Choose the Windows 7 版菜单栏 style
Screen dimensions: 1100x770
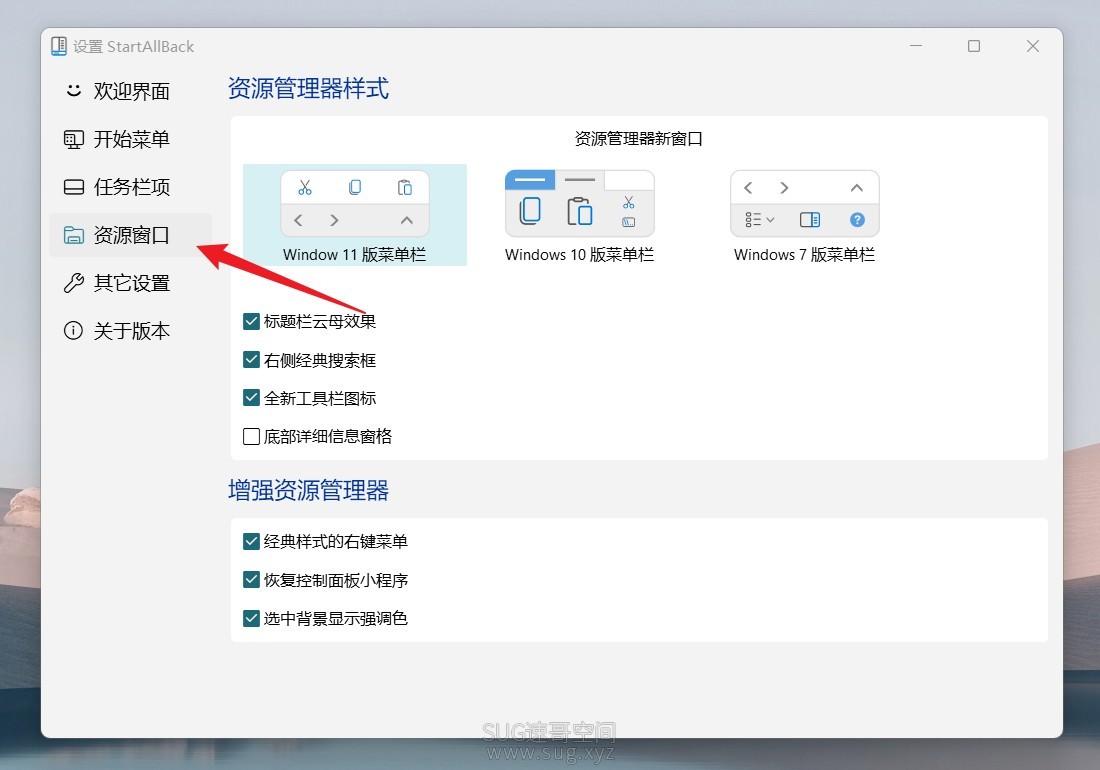tap(805, 215)
